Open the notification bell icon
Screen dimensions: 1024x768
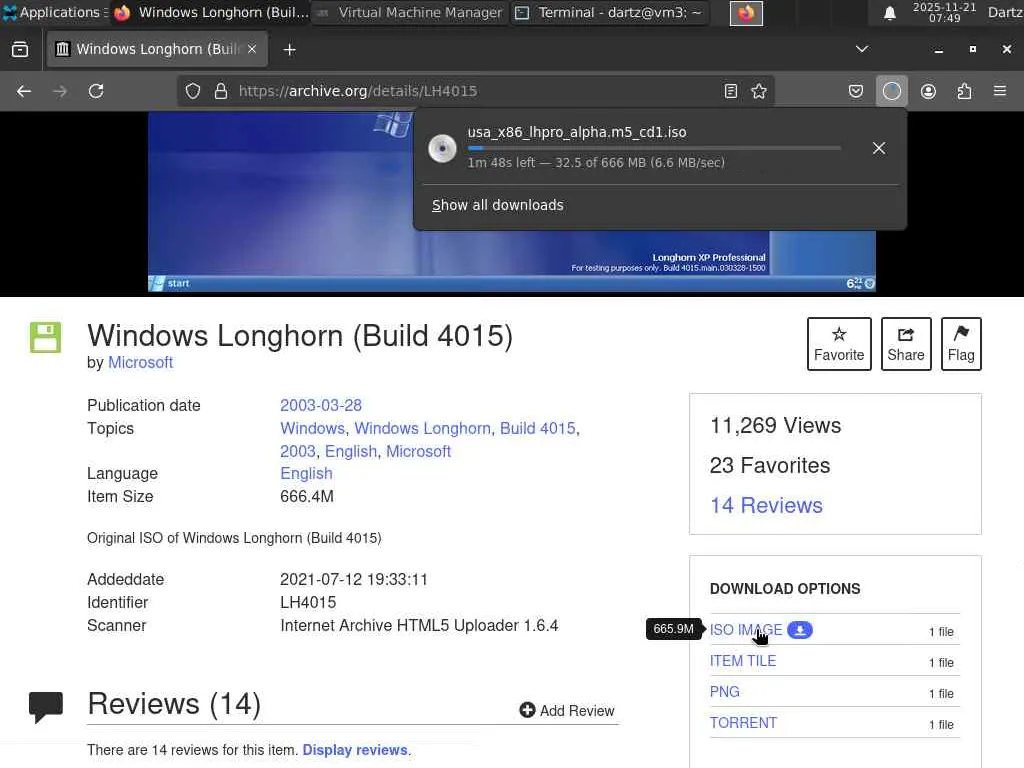(x=889, y=13)
